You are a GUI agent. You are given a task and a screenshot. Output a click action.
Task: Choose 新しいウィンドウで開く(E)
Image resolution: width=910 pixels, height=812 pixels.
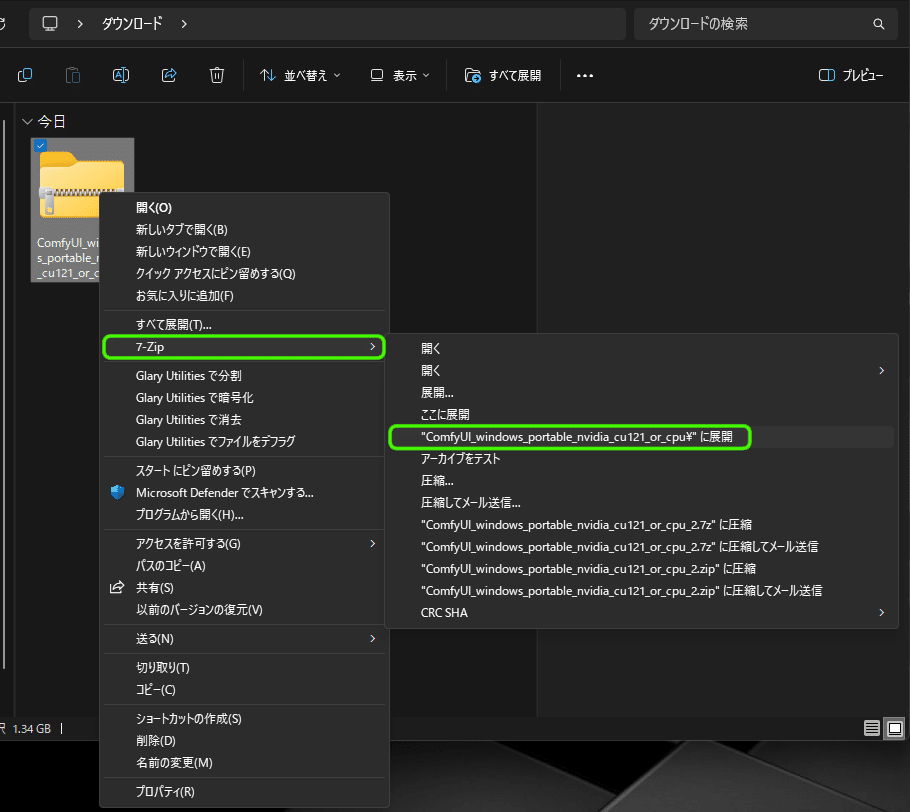(x=244, y=252)
